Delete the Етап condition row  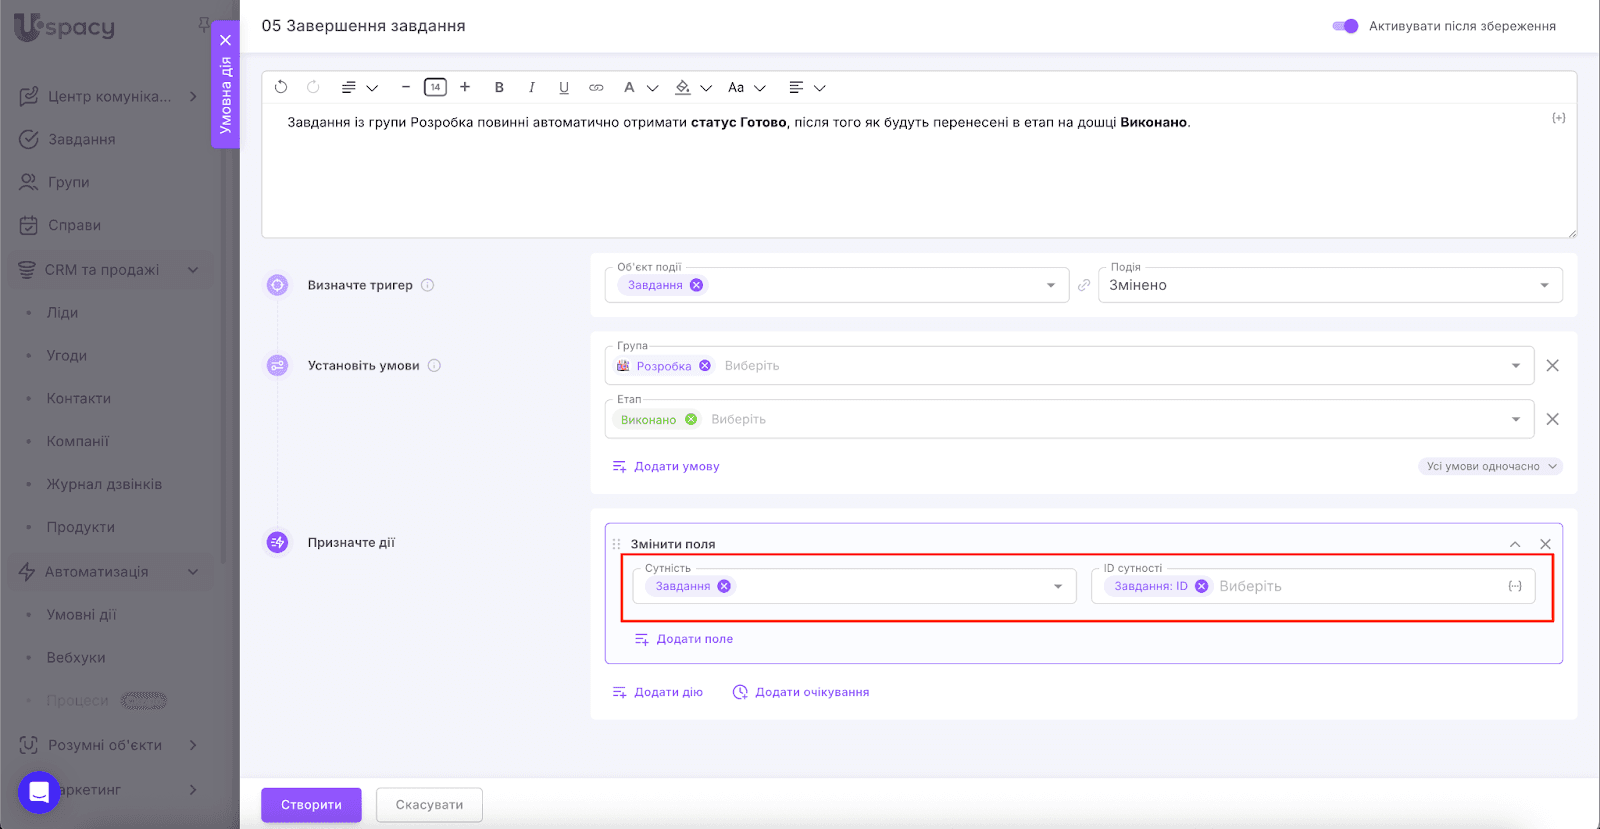coord(1552,419)
